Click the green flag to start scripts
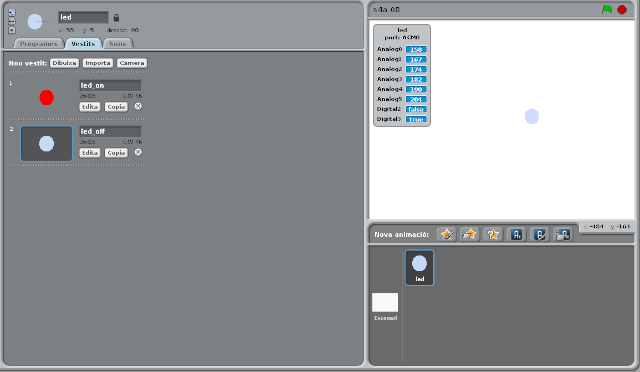The image size is (640, 372). point(607,9)
